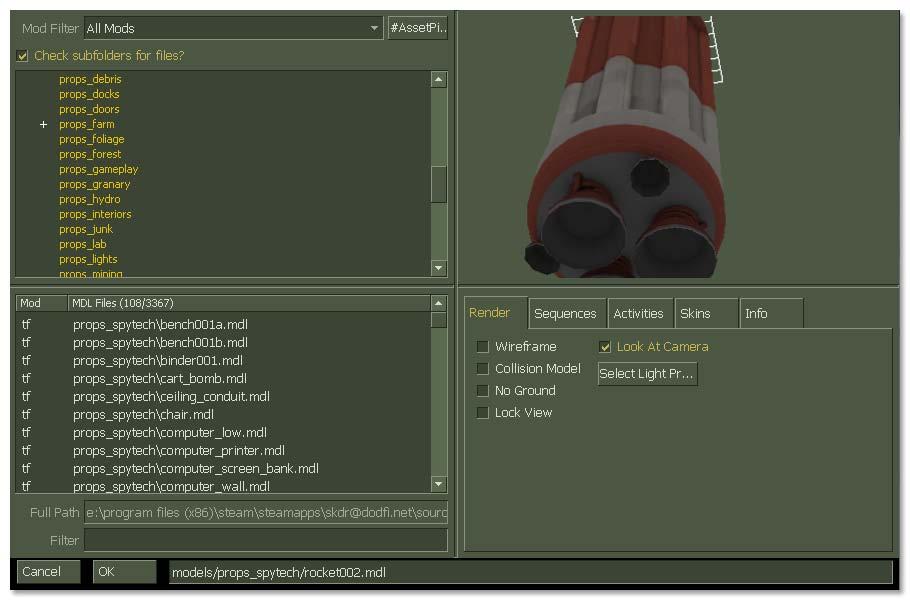Switch to the Sequences tab
This screenshot has height=600, width=910.
(568, 313)
